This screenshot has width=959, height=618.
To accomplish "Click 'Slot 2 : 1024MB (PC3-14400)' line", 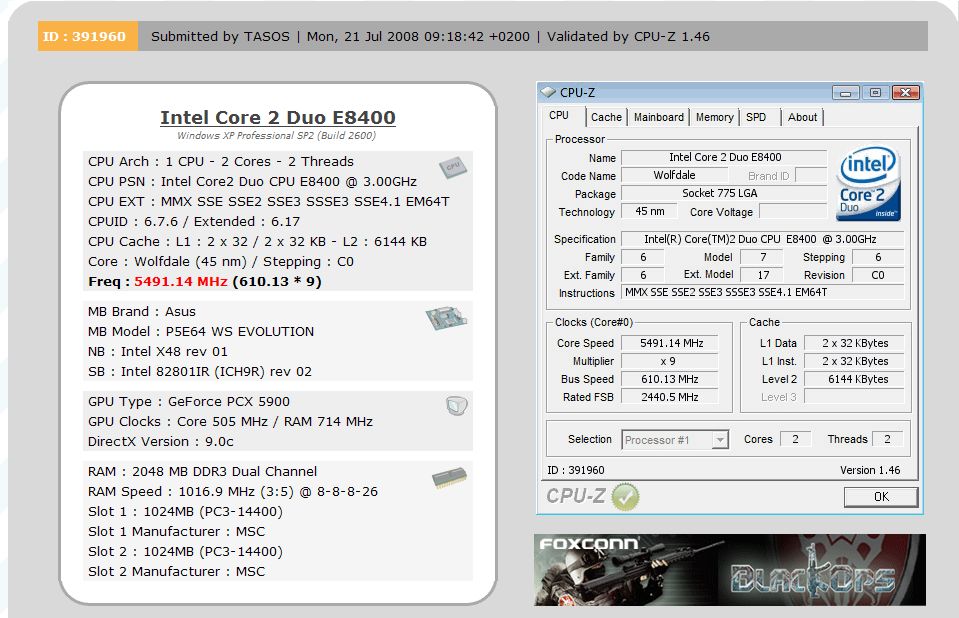I will [x=185, y=552].
